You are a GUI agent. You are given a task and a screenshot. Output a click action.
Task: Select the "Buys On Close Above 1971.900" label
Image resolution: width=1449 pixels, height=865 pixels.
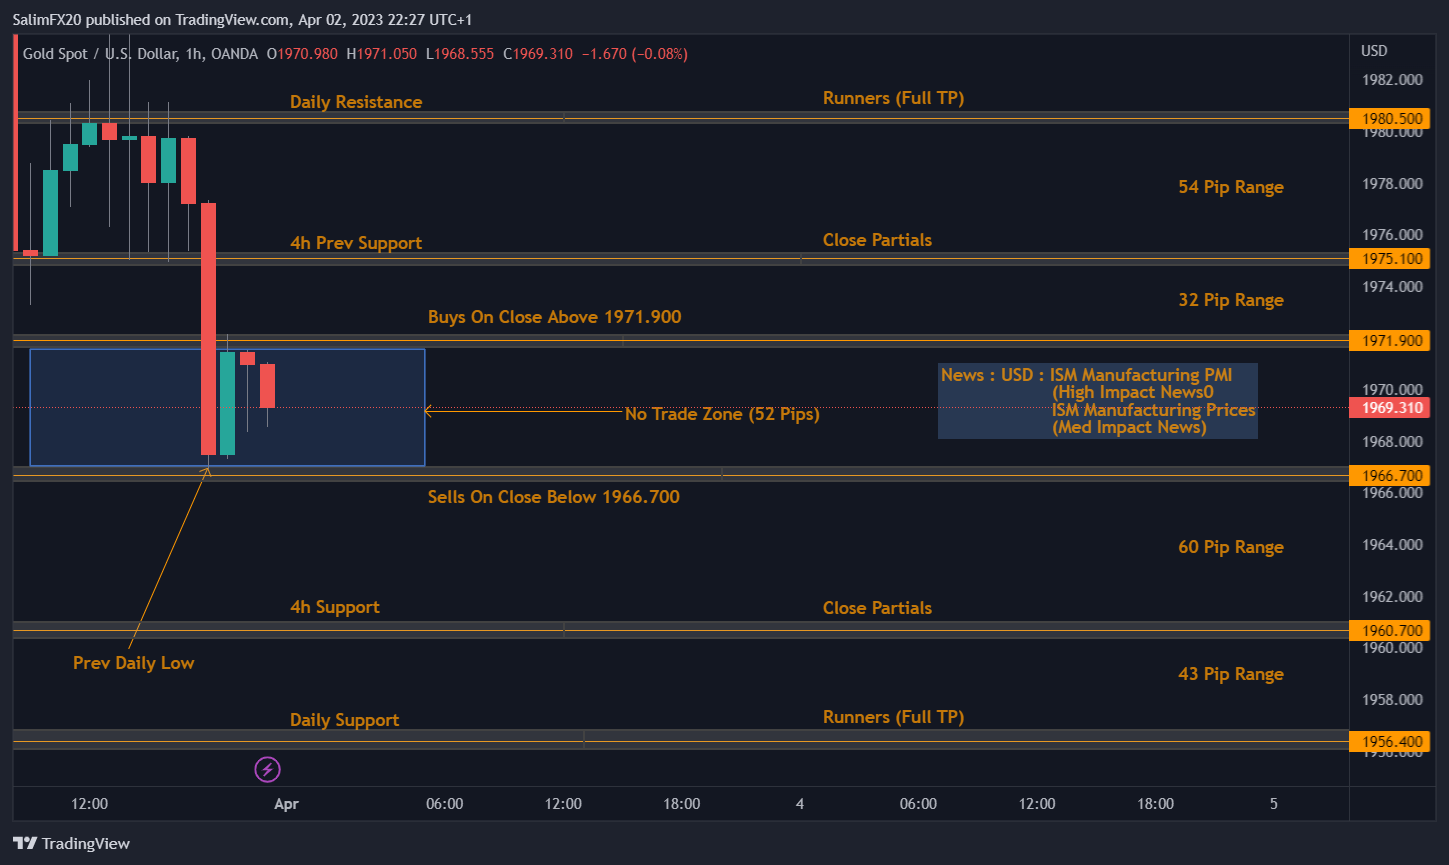(x=554, y=317)
